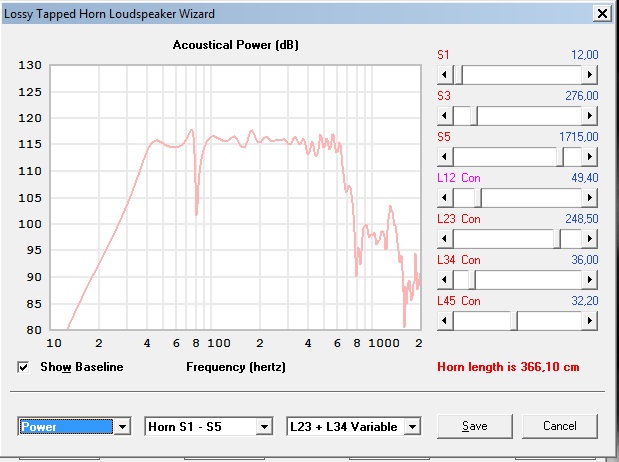Click the L45 value 32,20
The image size is (619, 462).
(585, 301)
